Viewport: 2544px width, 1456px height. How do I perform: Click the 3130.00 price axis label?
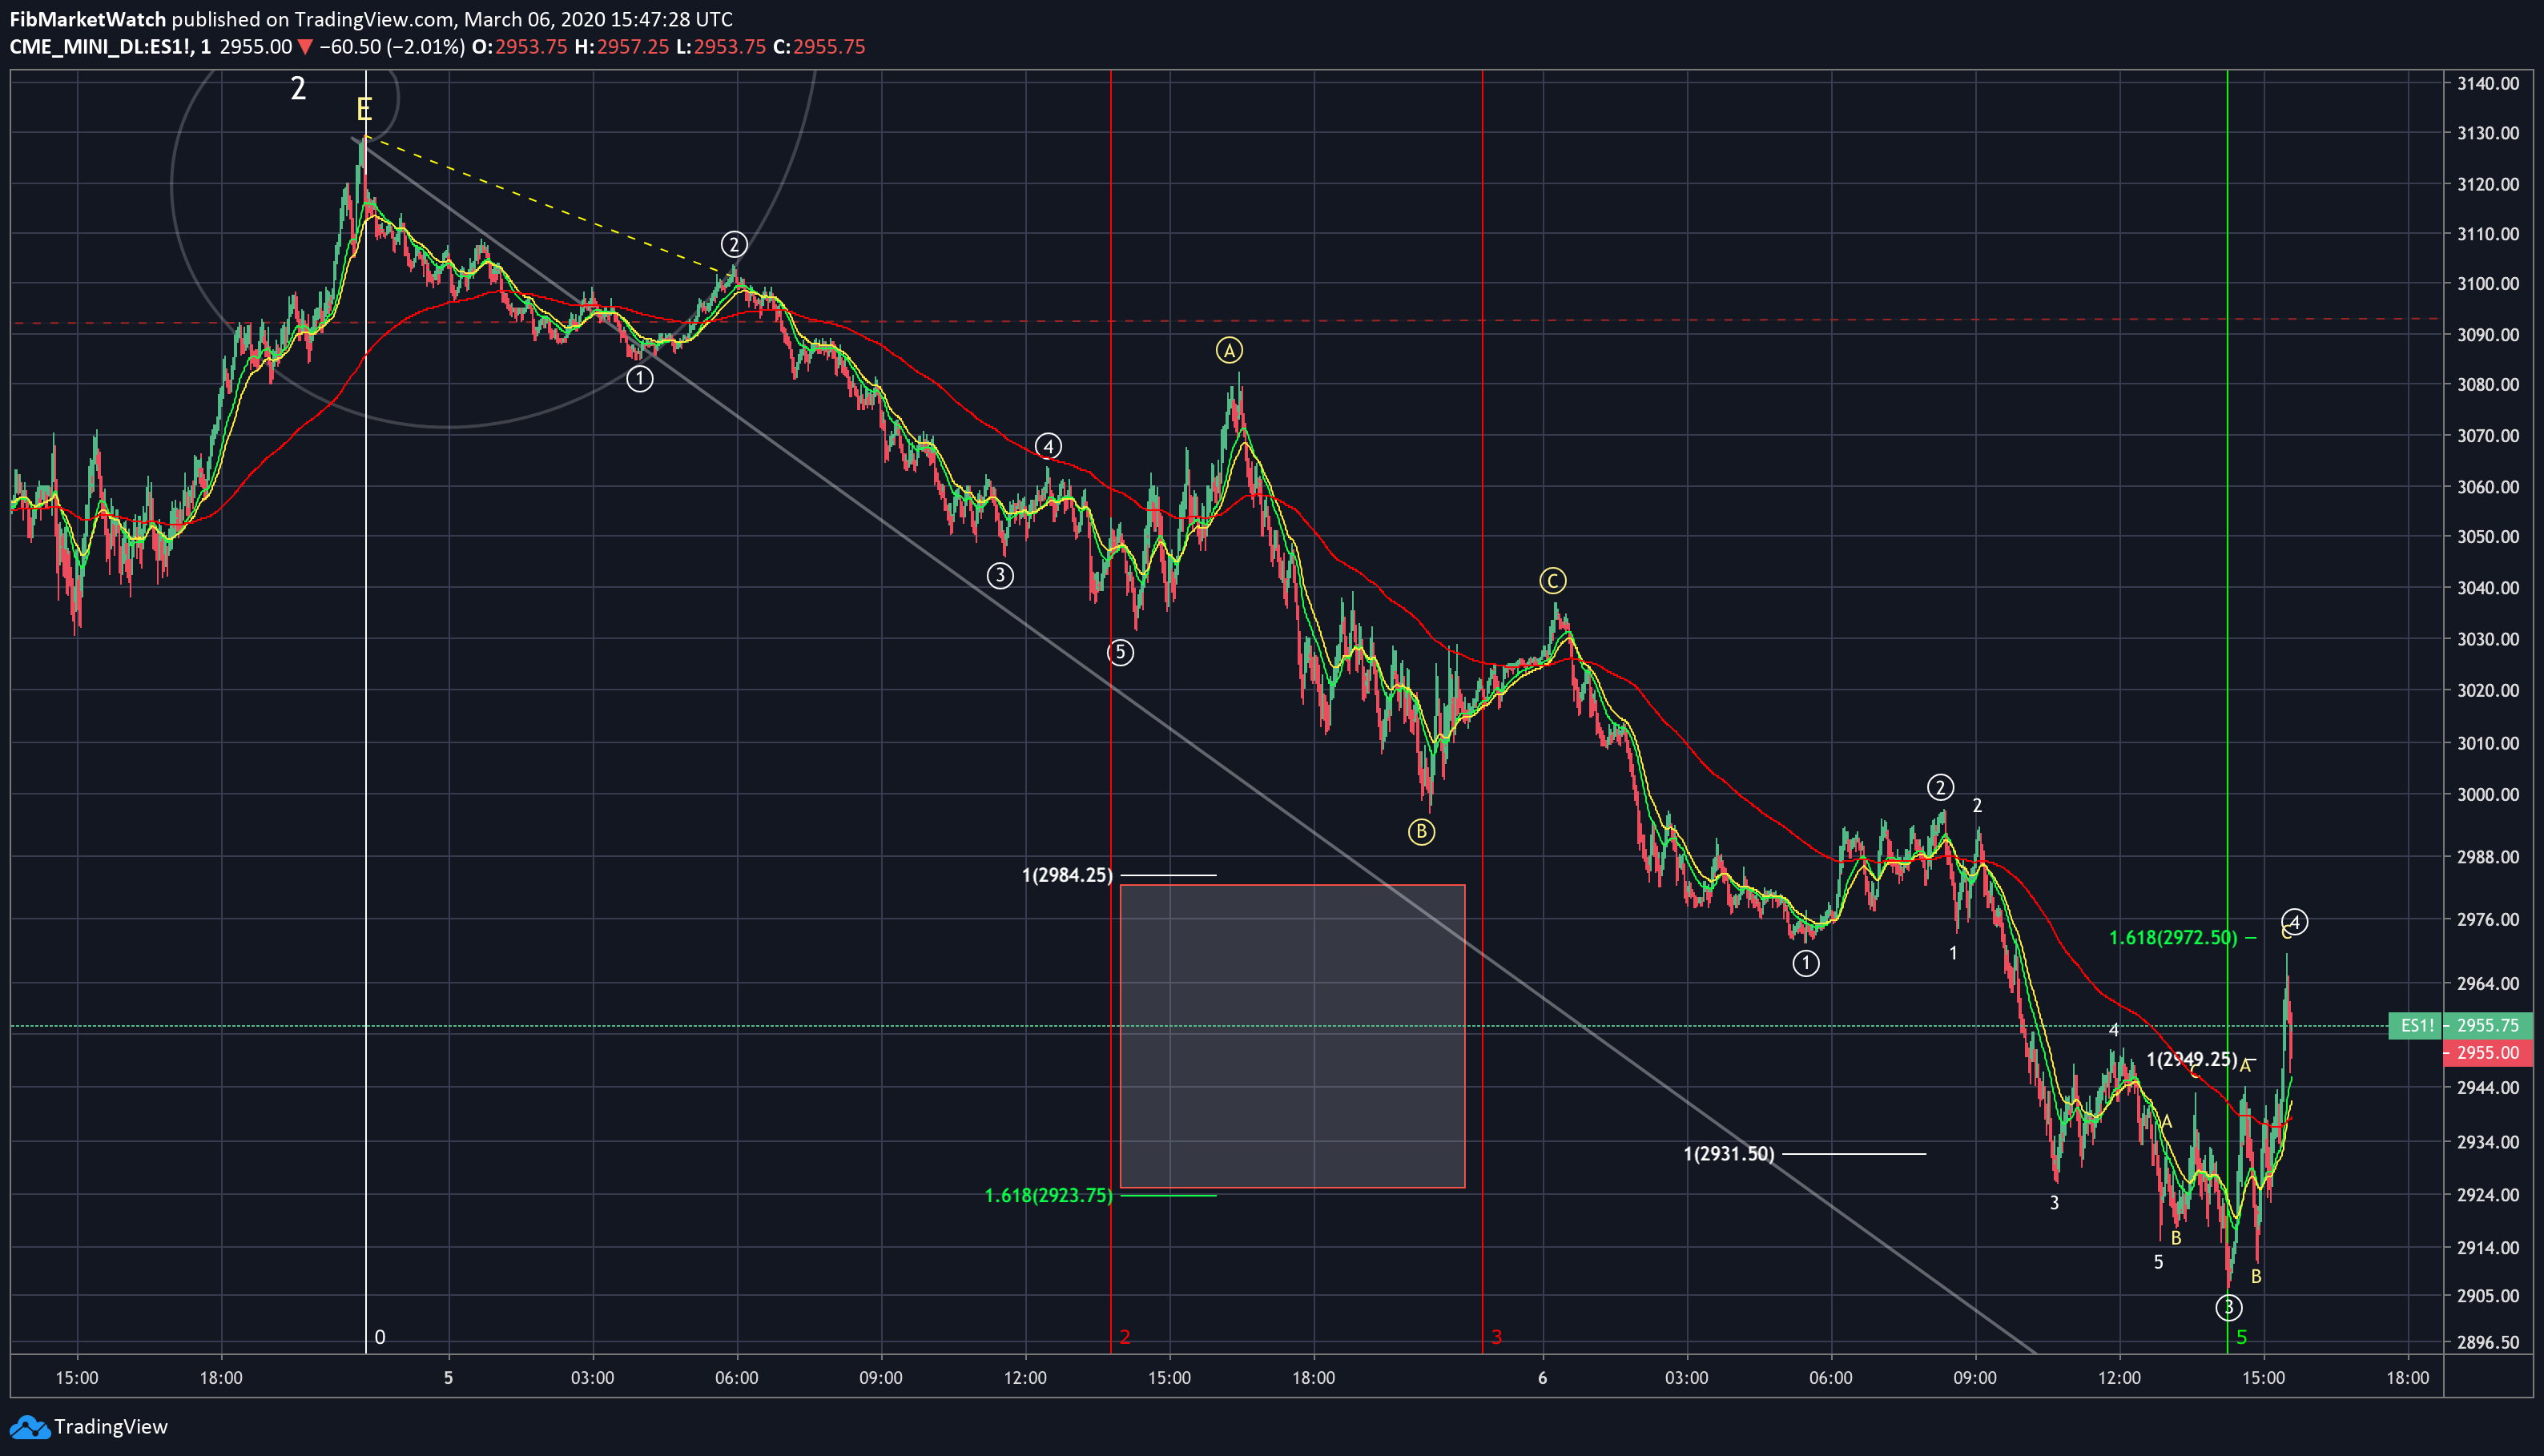click(2488, 133)
